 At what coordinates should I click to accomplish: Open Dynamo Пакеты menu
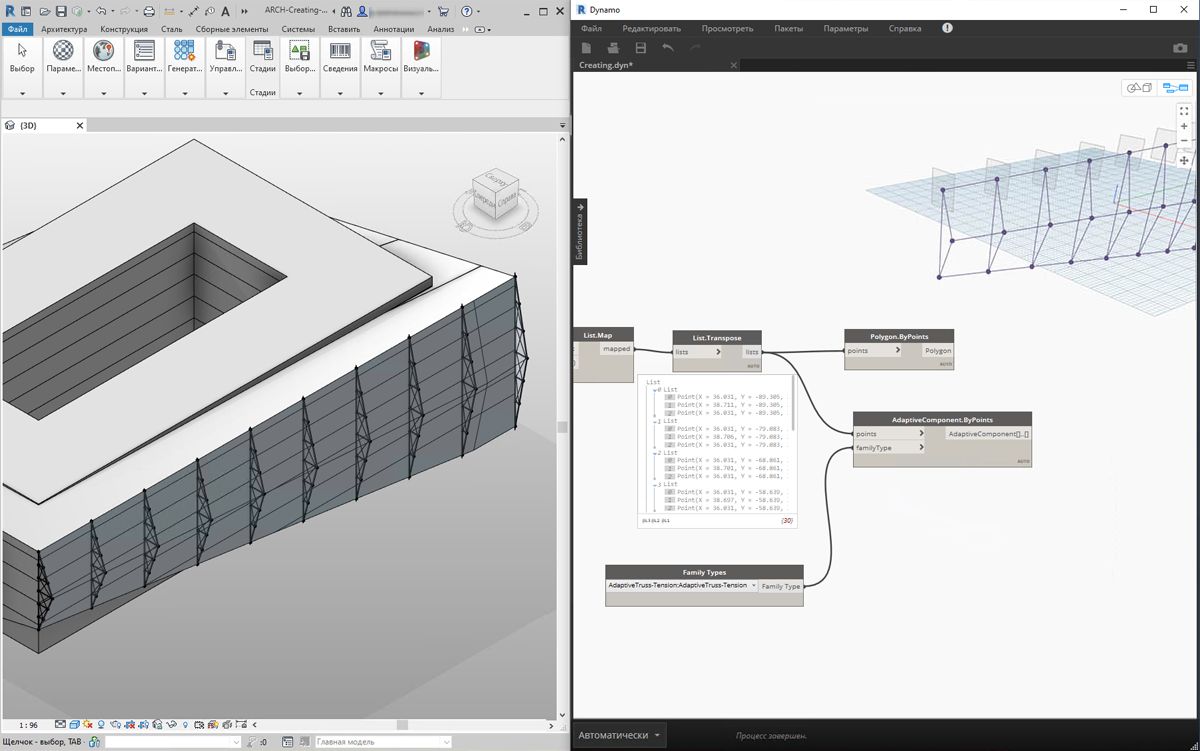coord(788,28)
